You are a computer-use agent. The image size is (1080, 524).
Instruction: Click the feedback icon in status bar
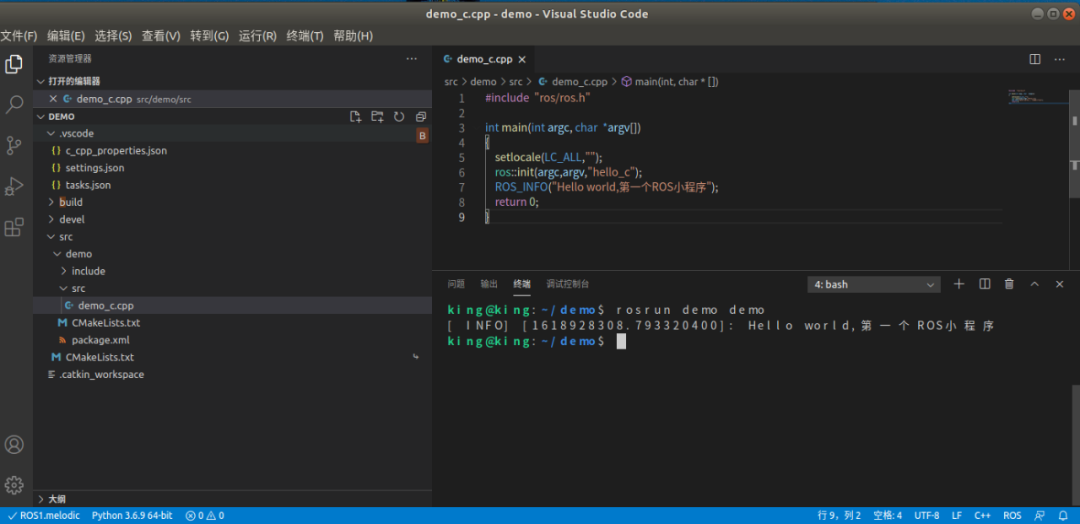pos(1039,516)
